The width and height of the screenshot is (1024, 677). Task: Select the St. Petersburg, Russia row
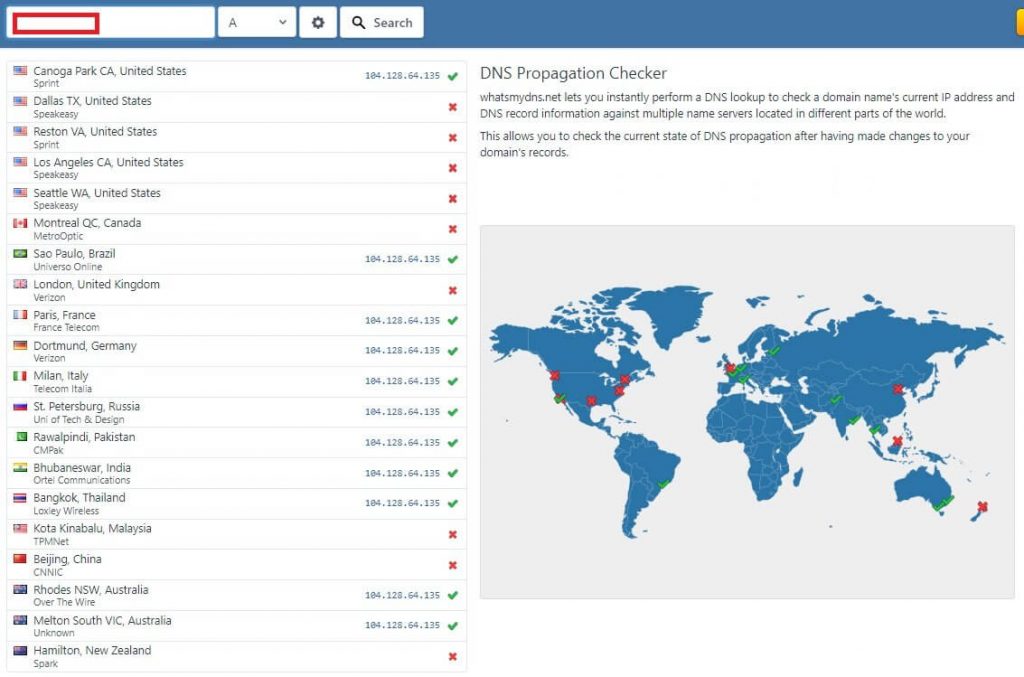coord(236,412)
